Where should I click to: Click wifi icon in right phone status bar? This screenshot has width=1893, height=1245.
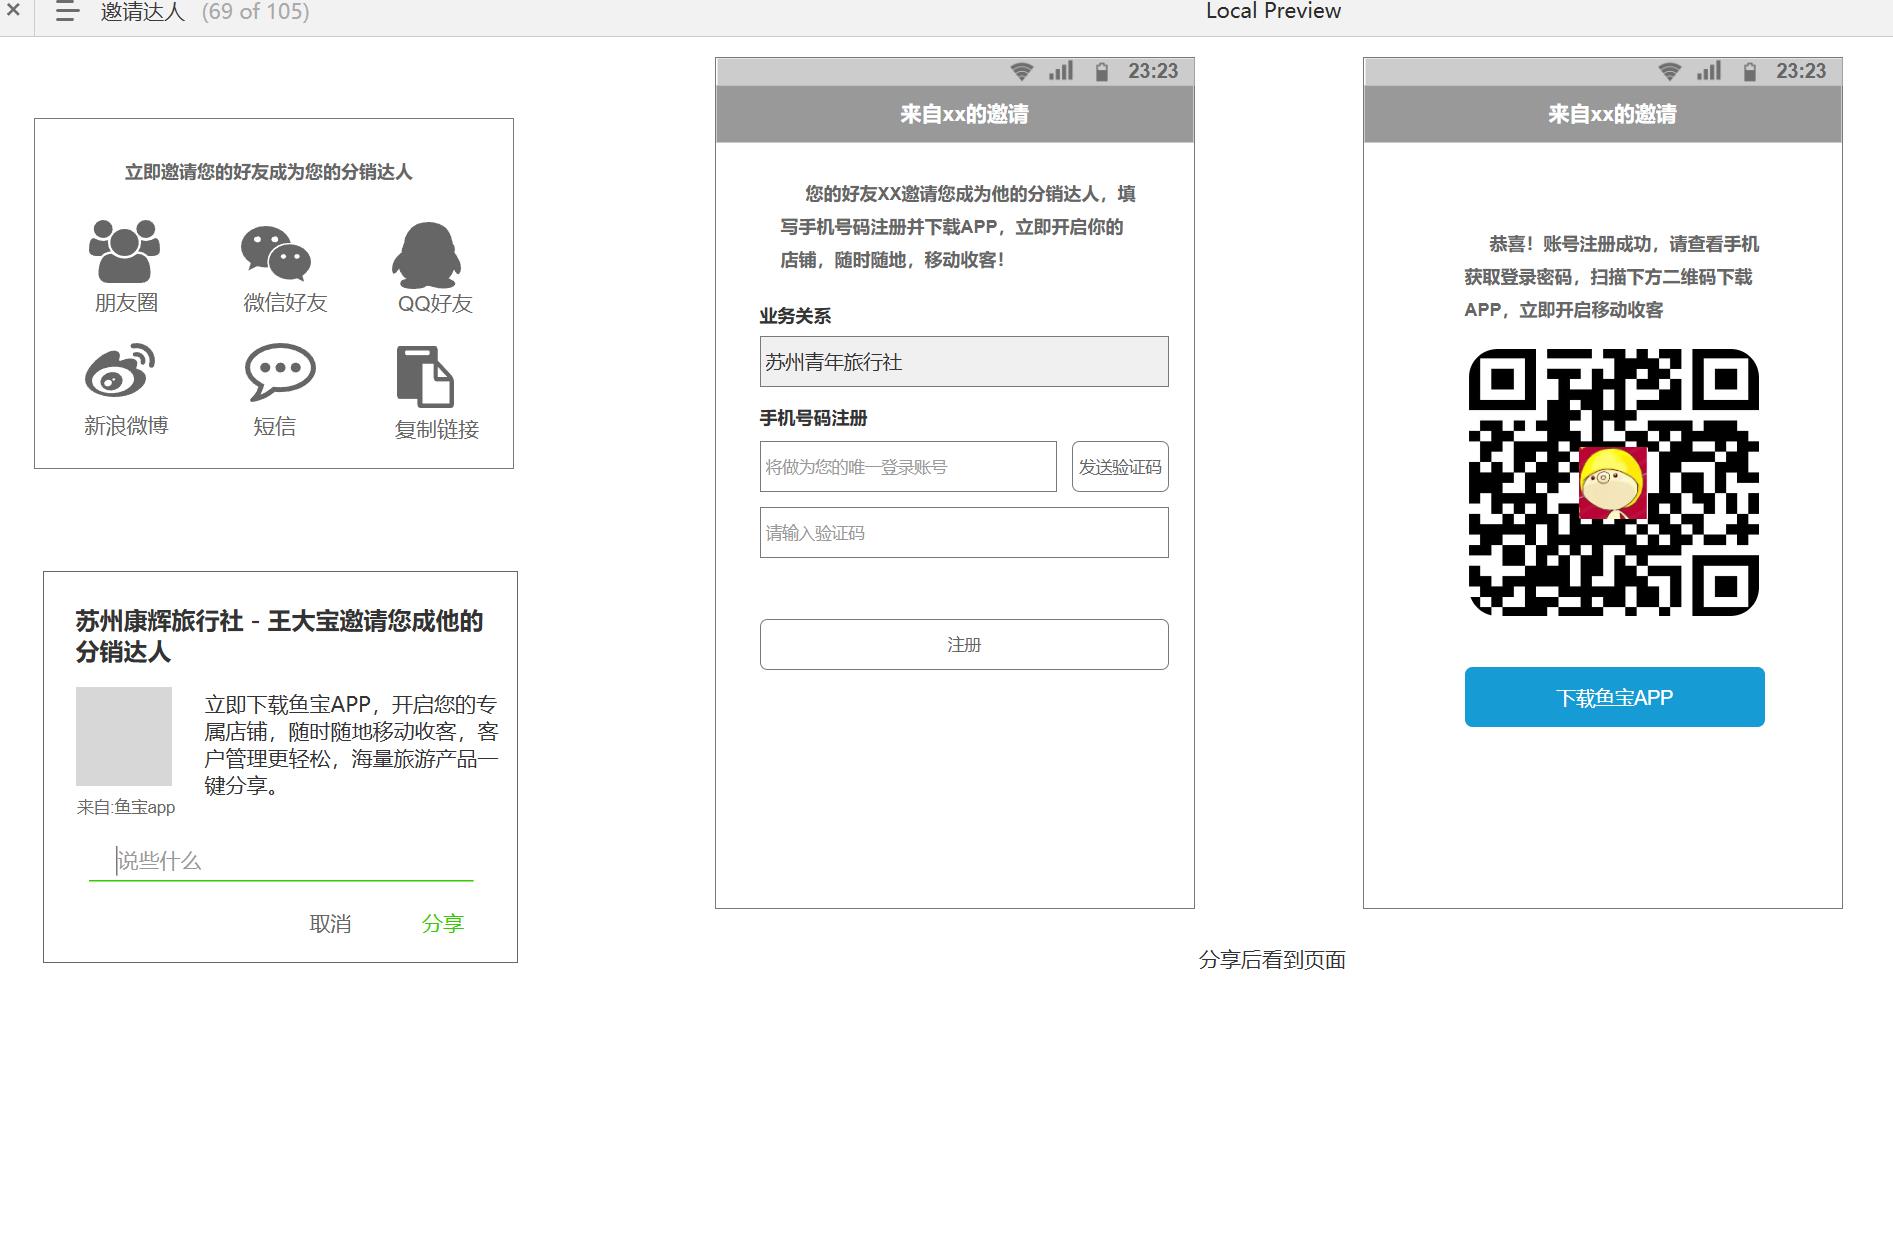coord(1669,71)
